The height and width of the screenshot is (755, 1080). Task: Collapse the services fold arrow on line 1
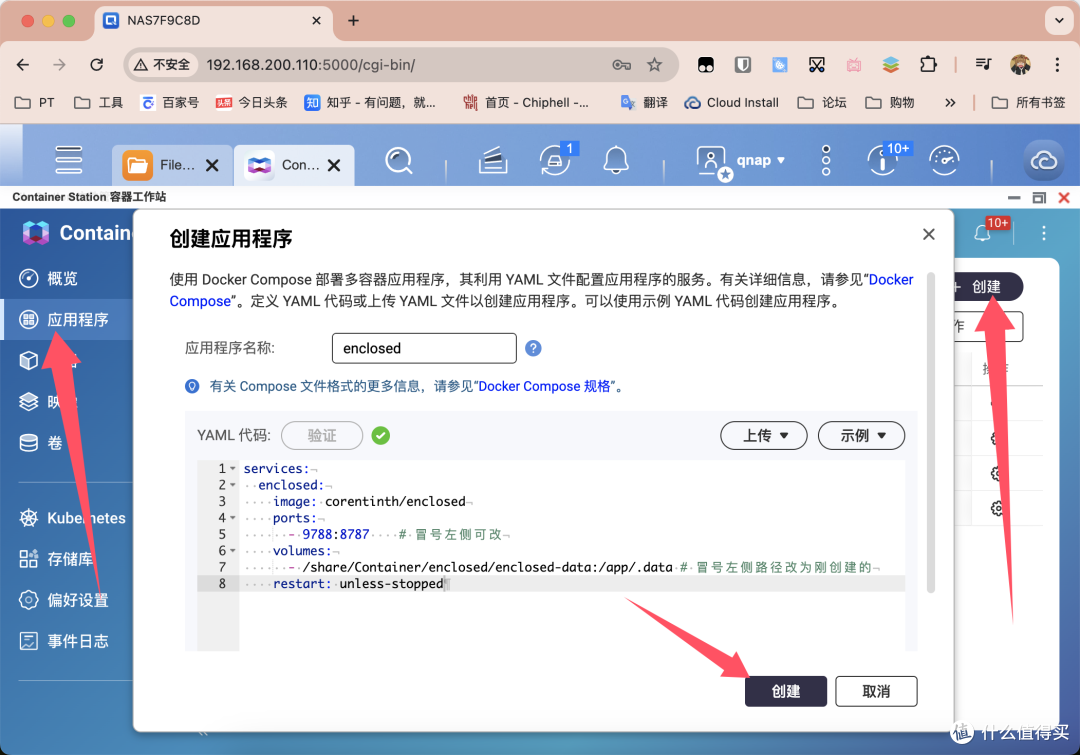click(233, 469)
